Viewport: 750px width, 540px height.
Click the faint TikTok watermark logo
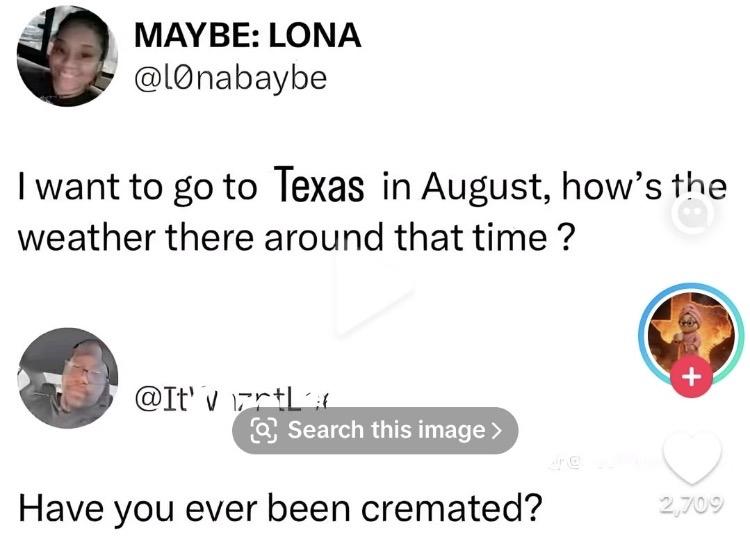pos(566,463)
